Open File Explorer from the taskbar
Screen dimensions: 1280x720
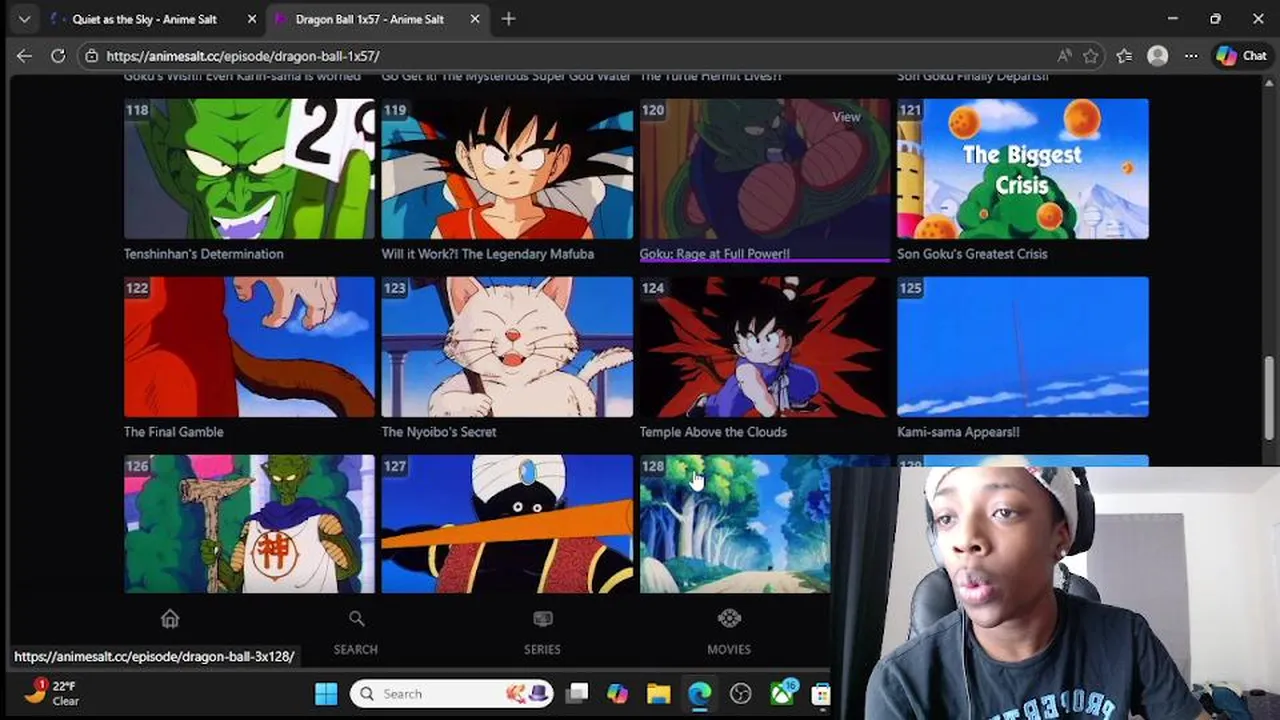tap(658, 694)
